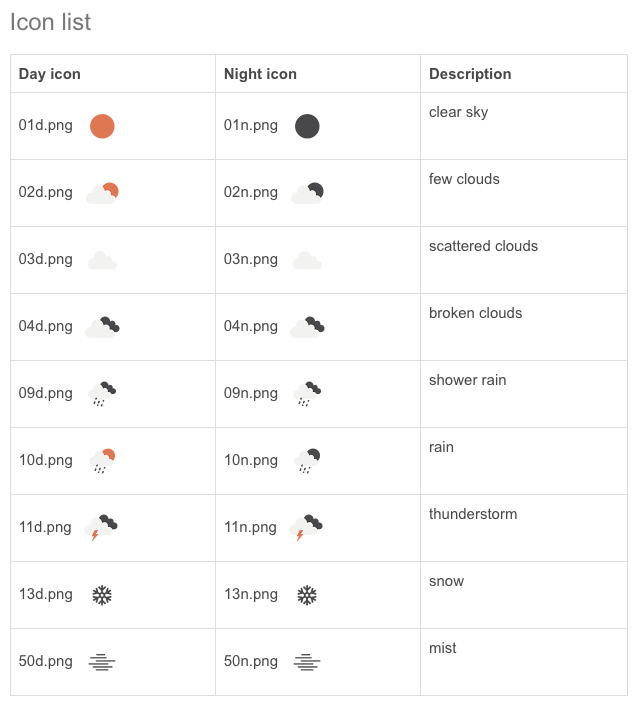Click the rain night icon with moon
The height and width of the screenshot is (706, 635).
pos(307,461)
